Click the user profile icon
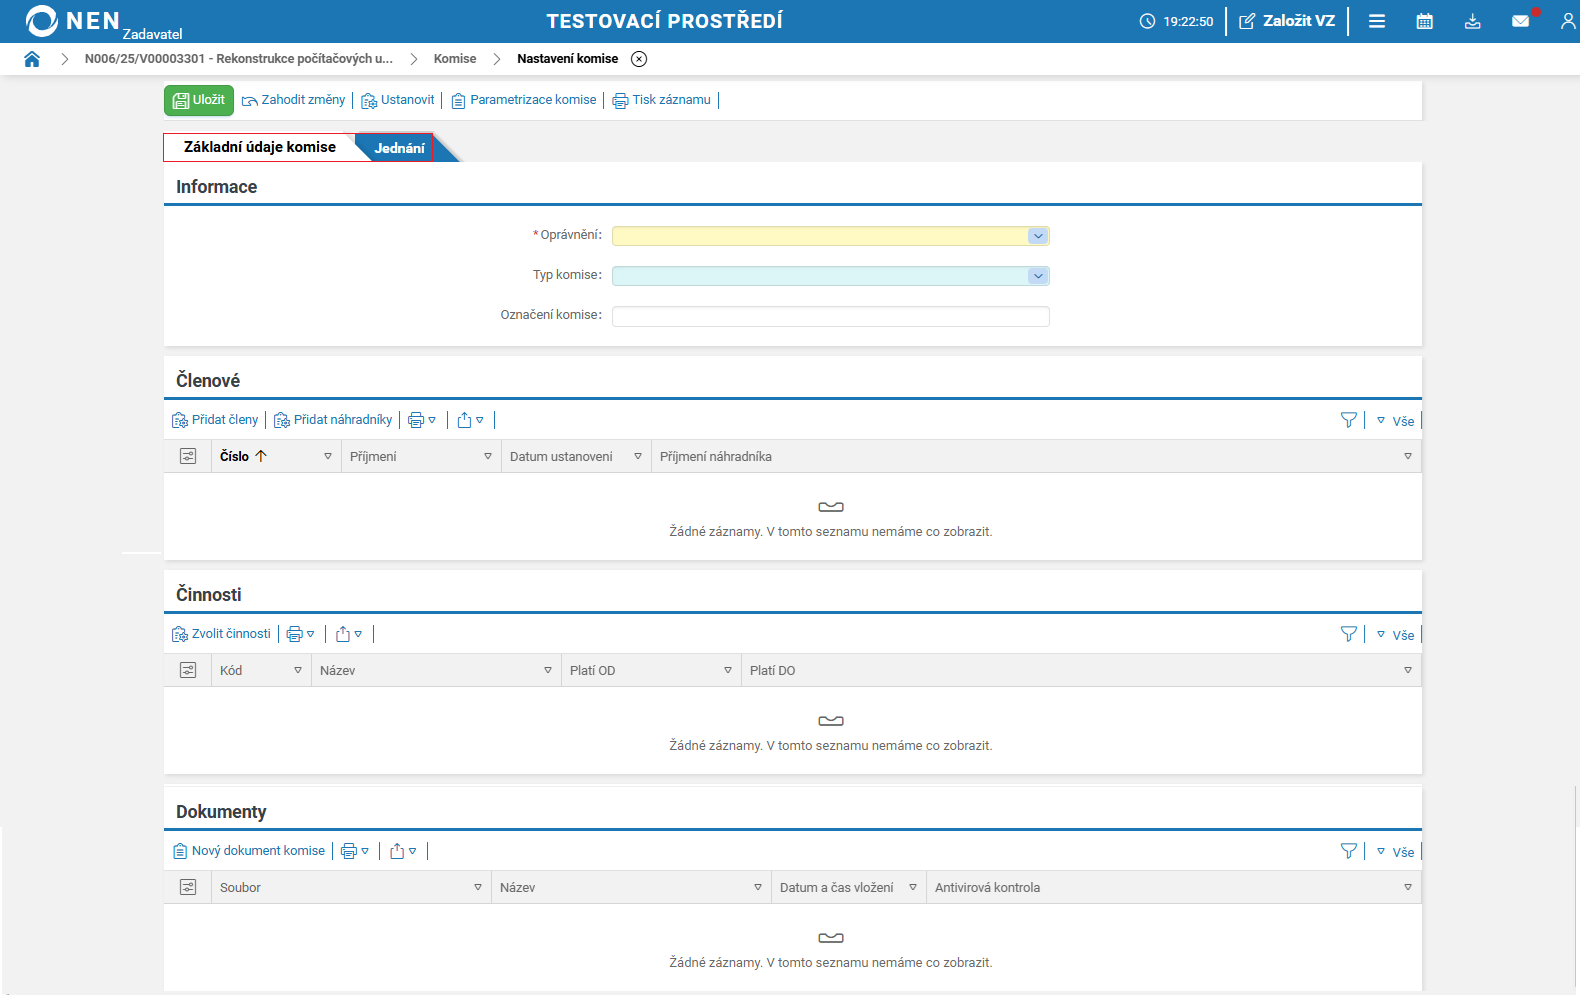This screenshot has height=995, width=1580. pyautogui.click(x=1567, y=21)
